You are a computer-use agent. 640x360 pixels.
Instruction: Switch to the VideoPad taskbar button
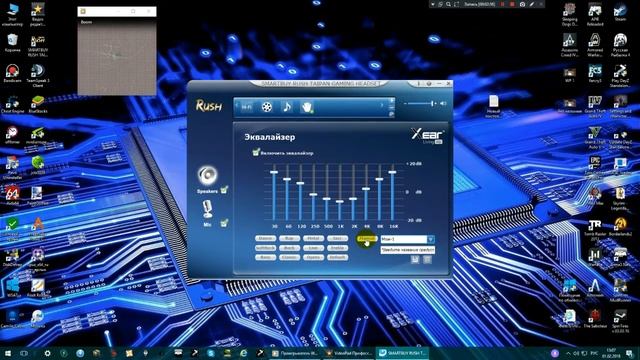349,353
